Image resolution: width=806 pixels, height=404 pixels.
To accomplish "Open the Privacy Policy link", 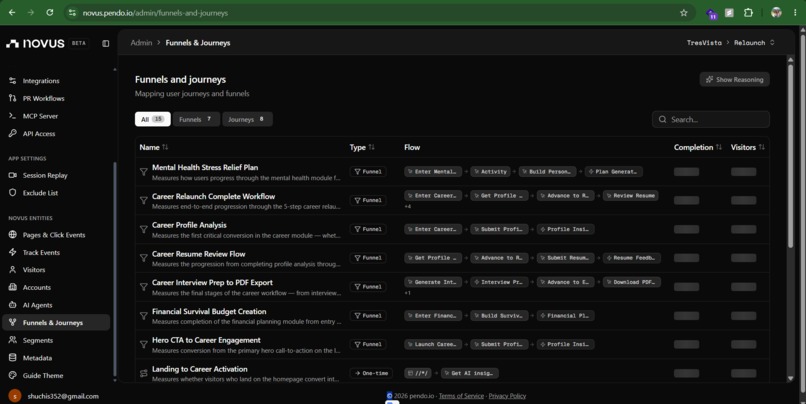I will pos(507,396).
